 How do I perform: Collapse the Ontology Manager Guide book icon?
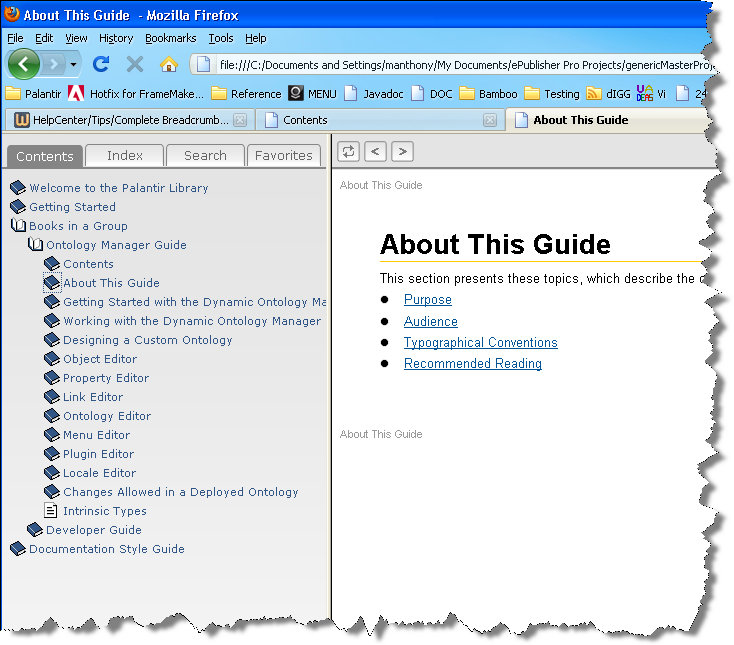tap(35, 245)
